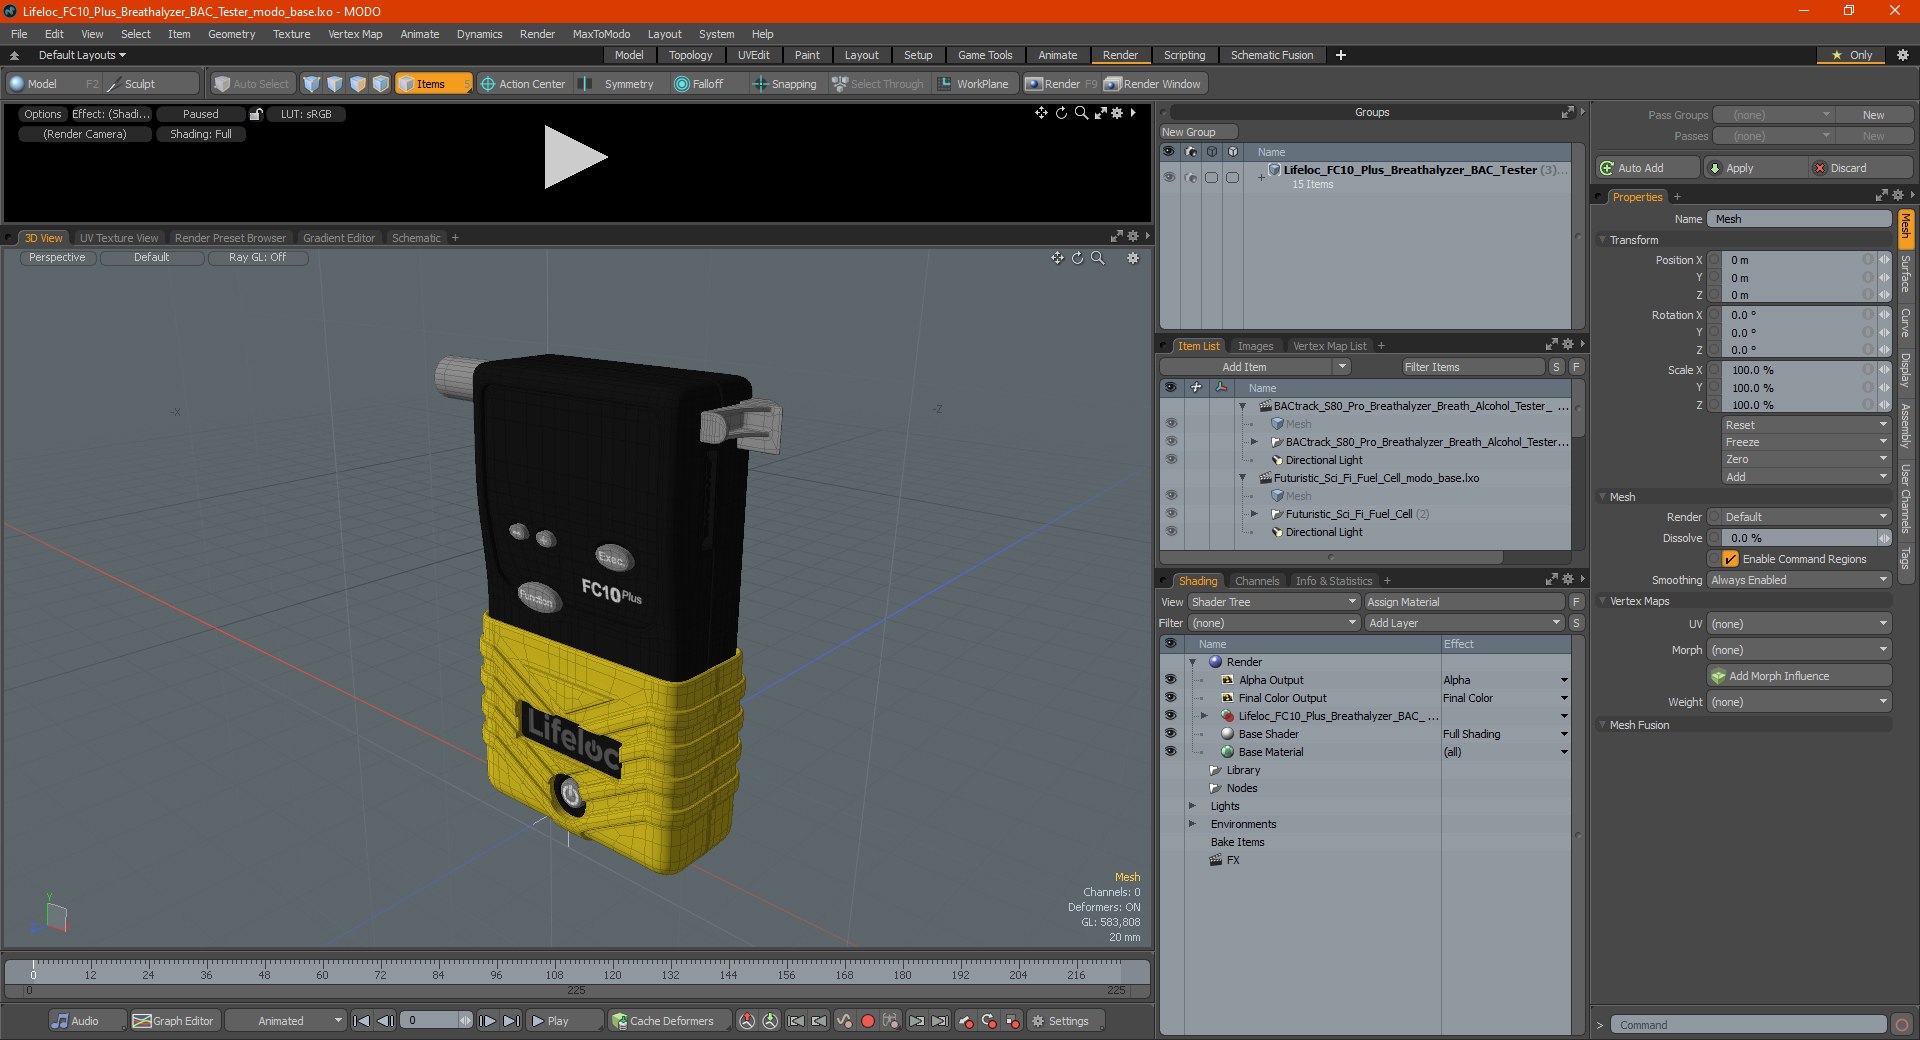Toggle visibility of Alpha Output layer

1170,680
